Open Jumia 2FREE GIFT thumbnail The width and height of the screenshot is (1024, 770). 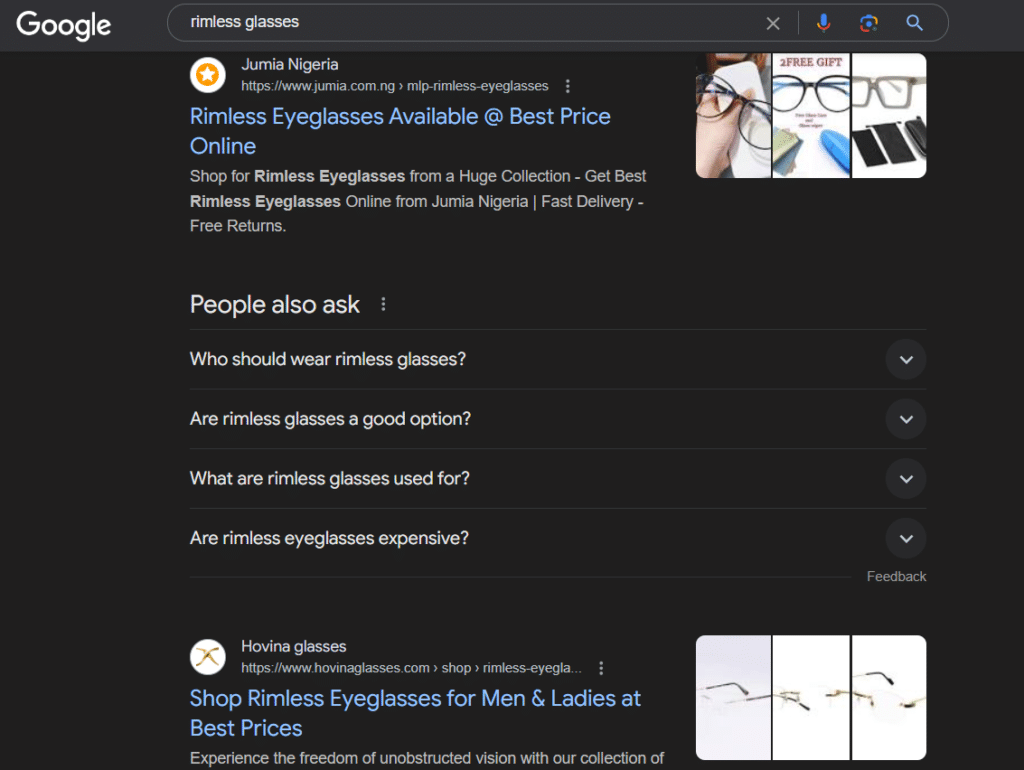(811, 116)
